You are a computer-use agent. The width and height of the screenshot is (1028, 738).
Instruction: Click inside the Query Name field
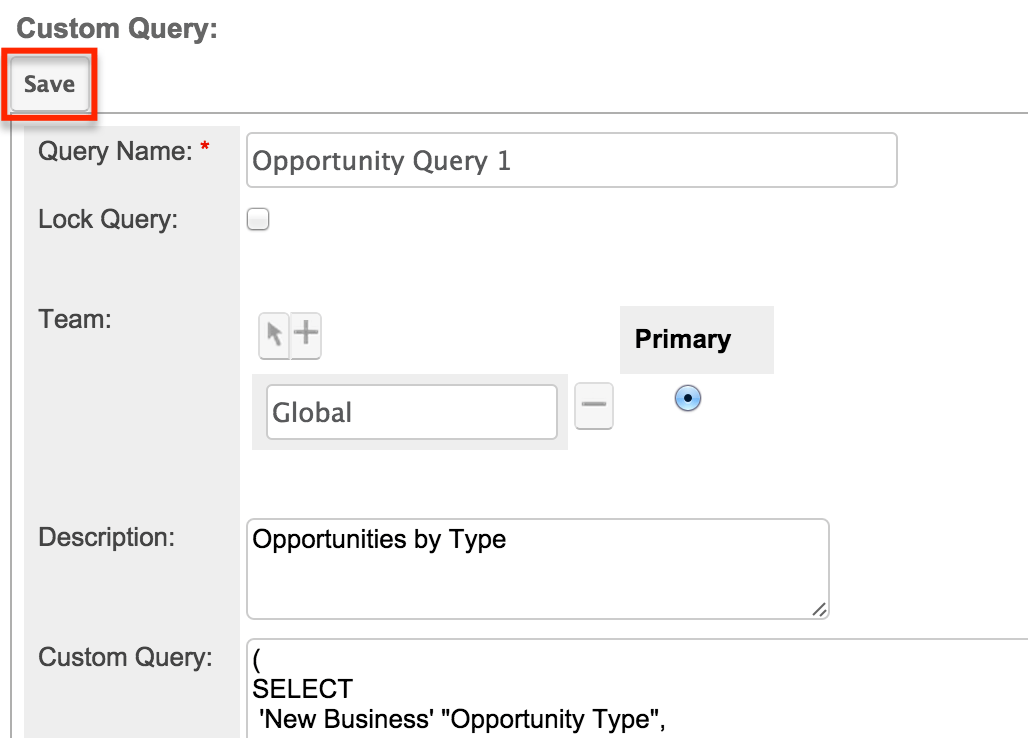point(570,160)
